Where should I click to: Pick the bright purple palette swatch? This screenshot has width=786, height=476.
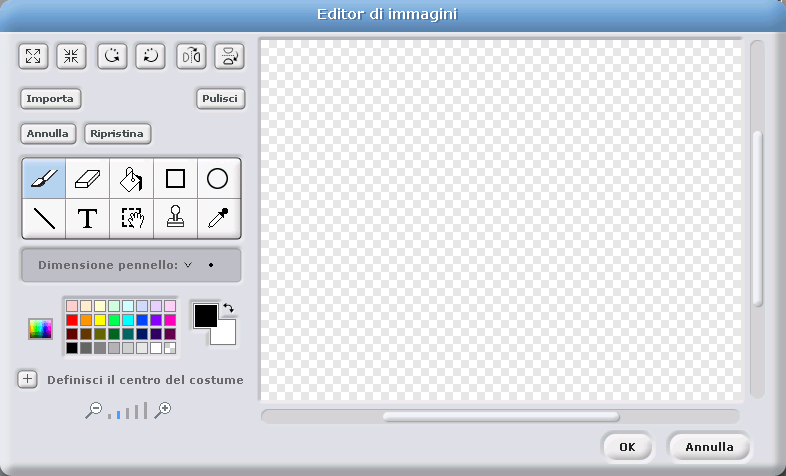tap(156, 320)
